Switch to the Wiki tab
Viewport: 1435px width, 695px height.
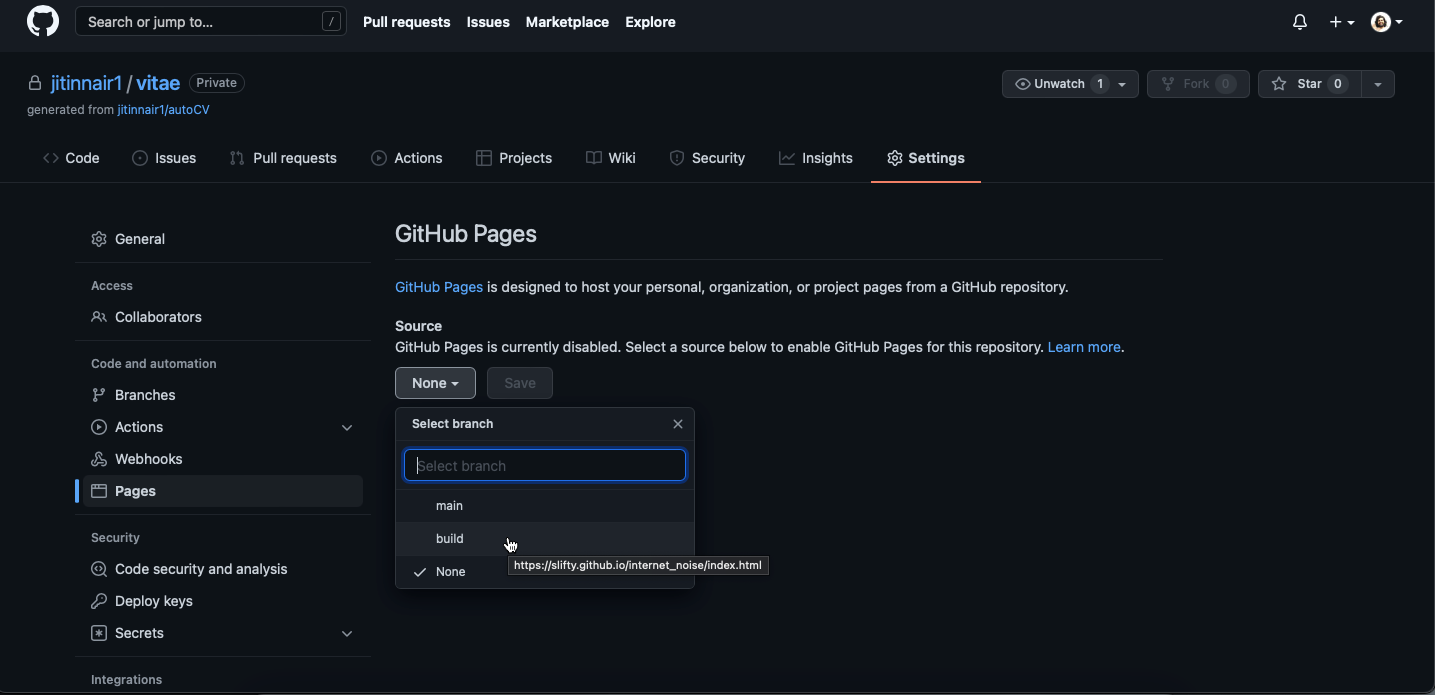[x=611, y=158]
